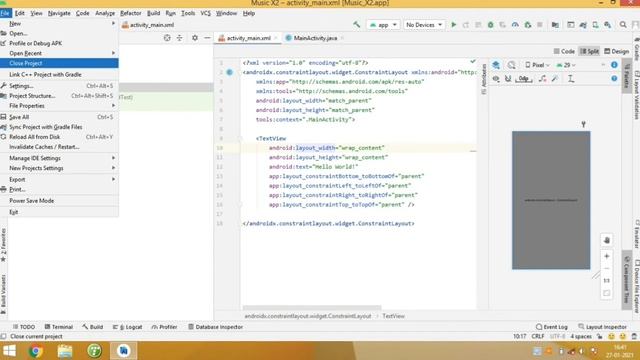Open the app run configuration dropdown
Screen dimensions: 640x360
click(x=383, y=25)
